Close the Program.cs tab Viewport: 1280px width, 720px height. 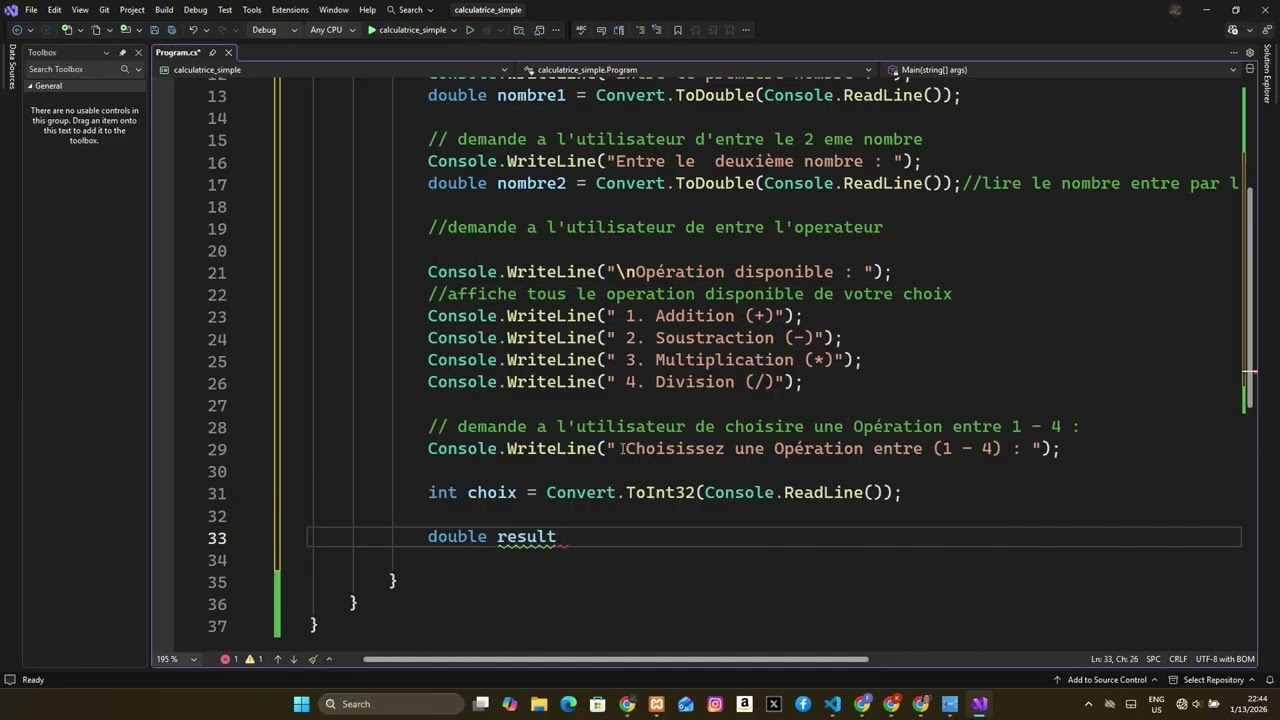click(x=228, y=52)
